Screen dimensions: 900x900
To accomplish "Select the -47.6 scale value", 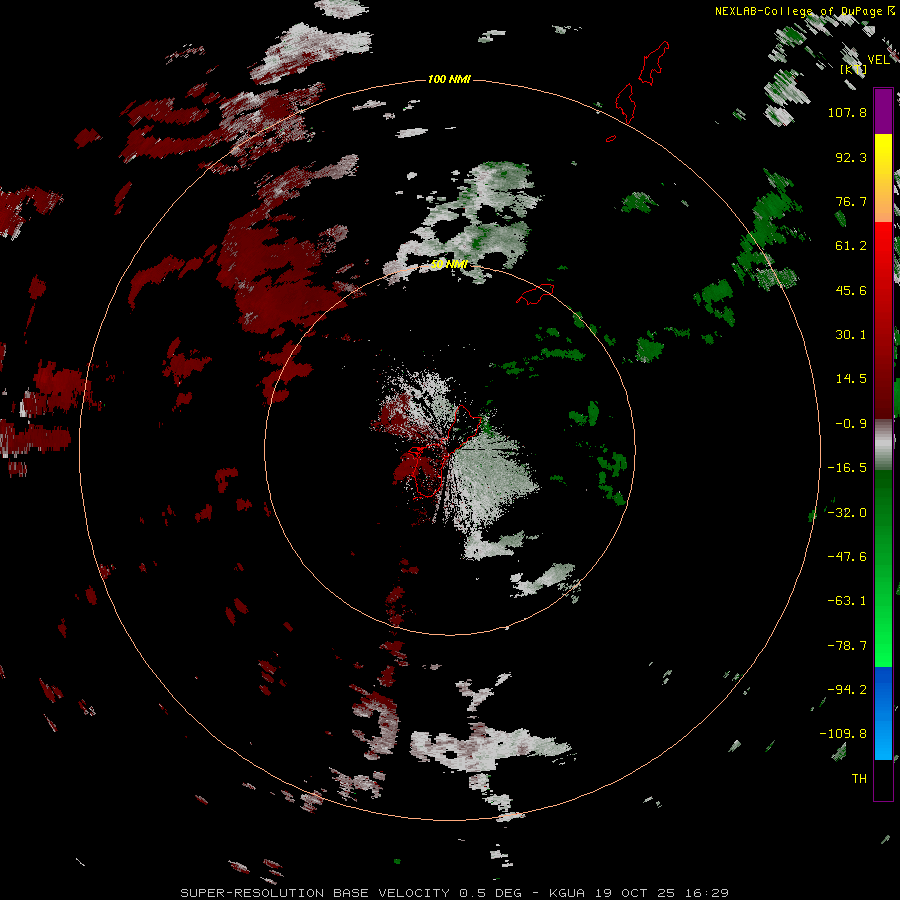I will tap(847, 557).
